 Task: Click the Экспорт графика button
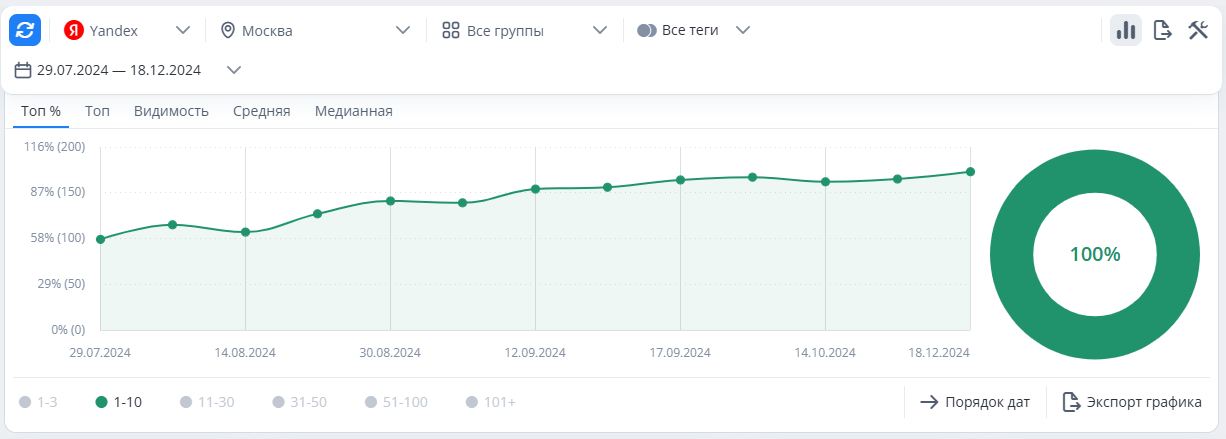coord(1132,402)
